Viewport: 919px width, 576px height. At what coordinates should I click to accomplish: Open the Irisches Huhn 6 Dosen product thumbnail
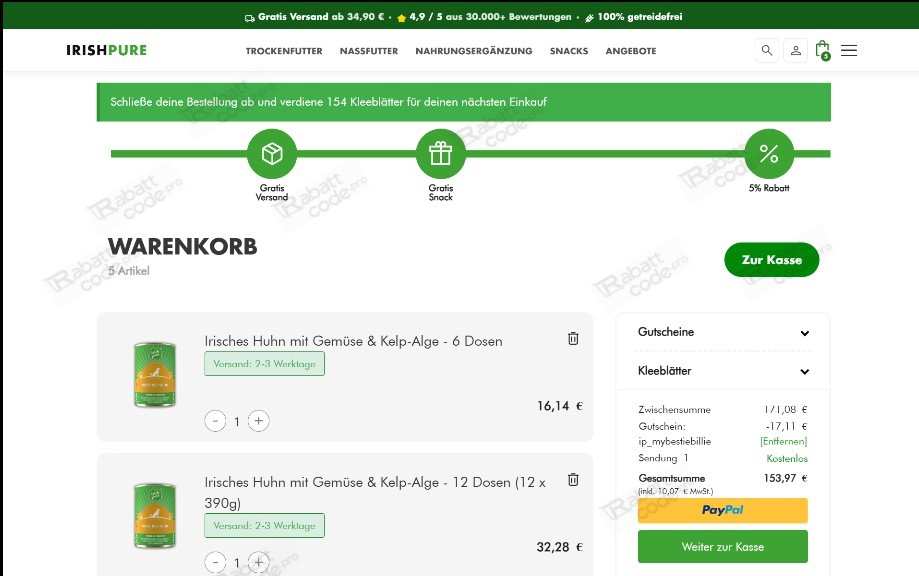coord(155,375)
